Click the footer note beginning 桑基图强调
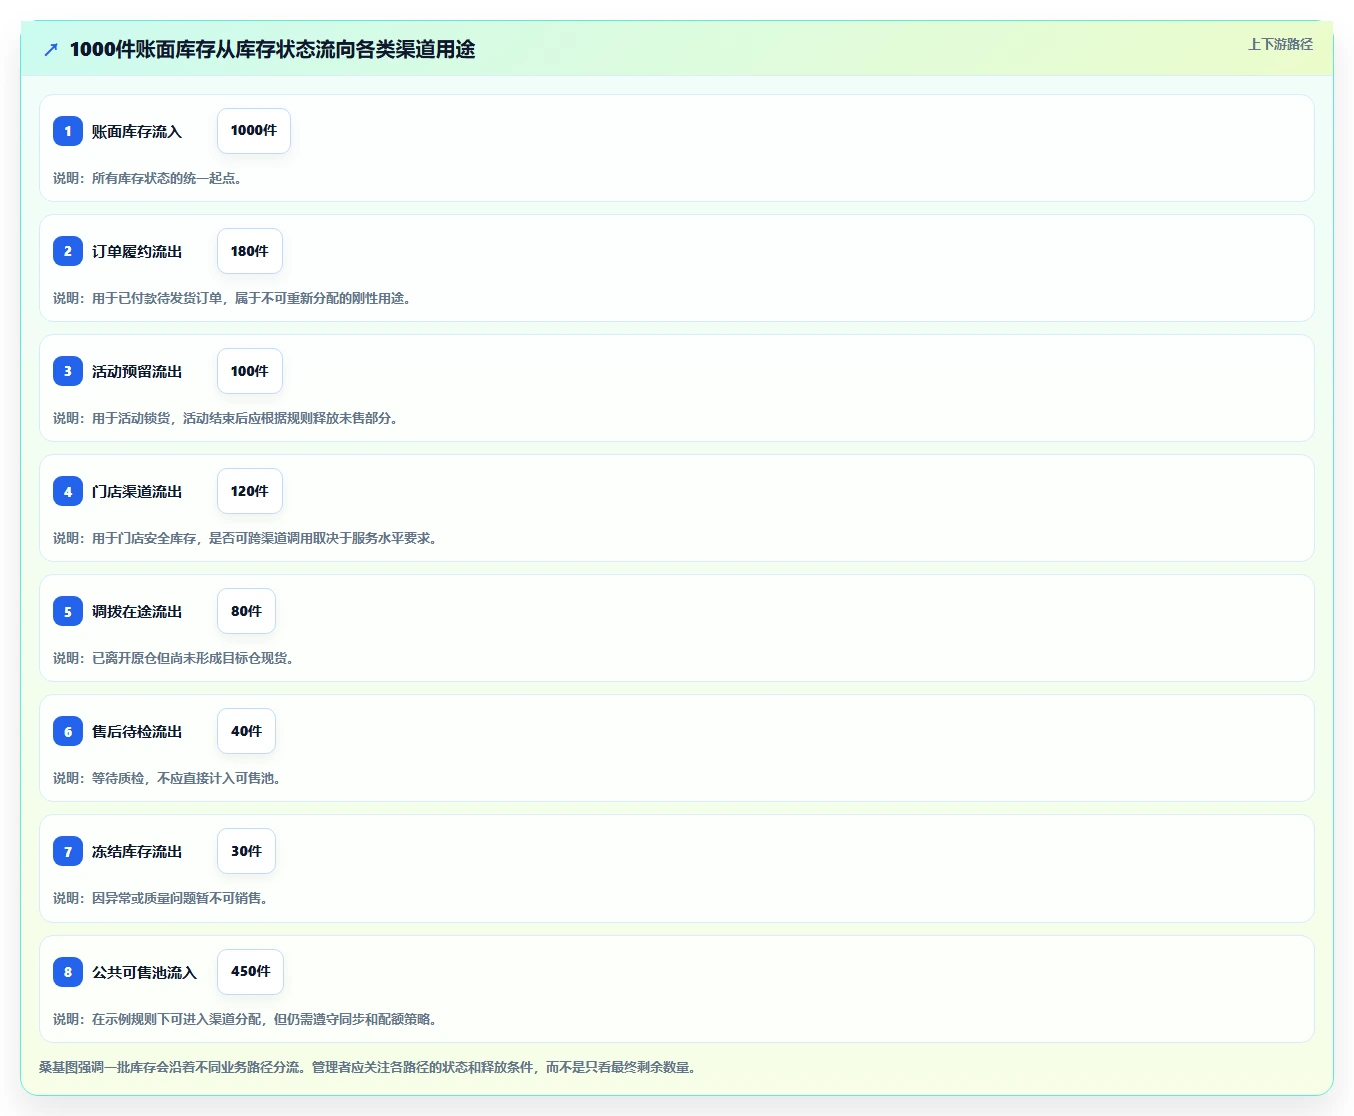This screenshot has width=1354, height=1116. tap(369, 1067)
